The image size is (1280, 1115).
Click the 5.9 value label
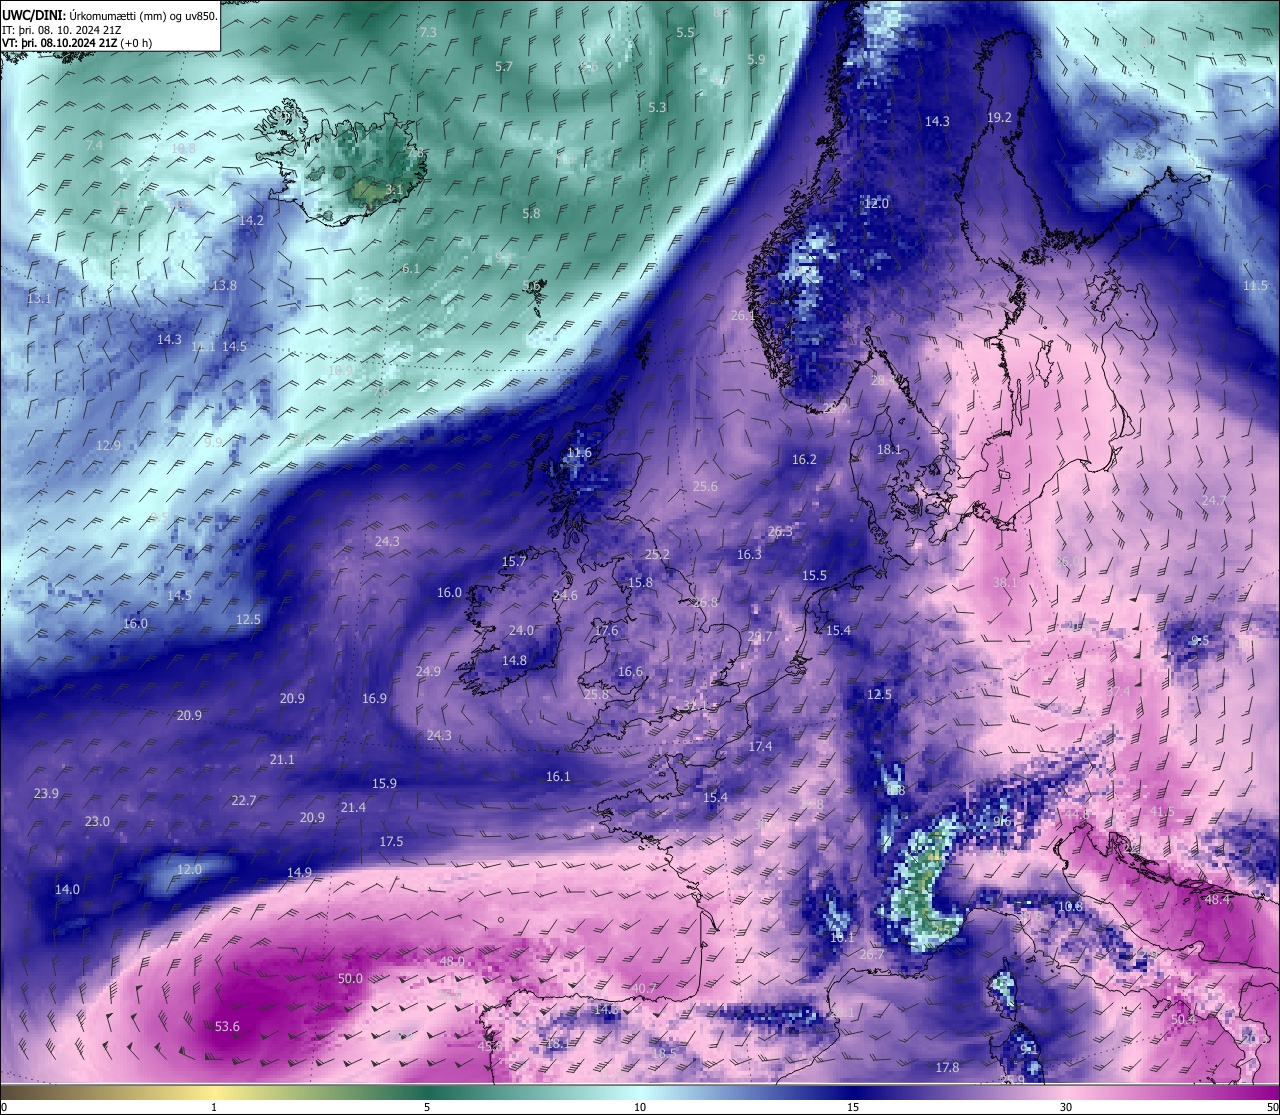[756, 59]
